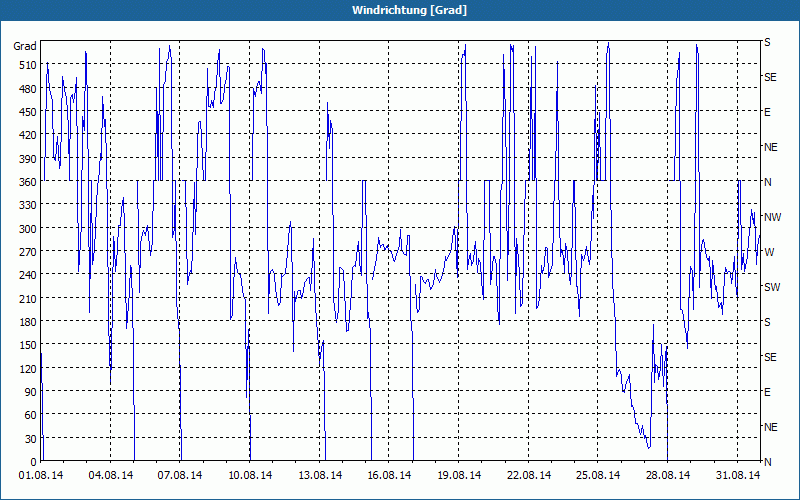Select the 07.08.14 date label
800x500 pixels.
pos(180,475)
